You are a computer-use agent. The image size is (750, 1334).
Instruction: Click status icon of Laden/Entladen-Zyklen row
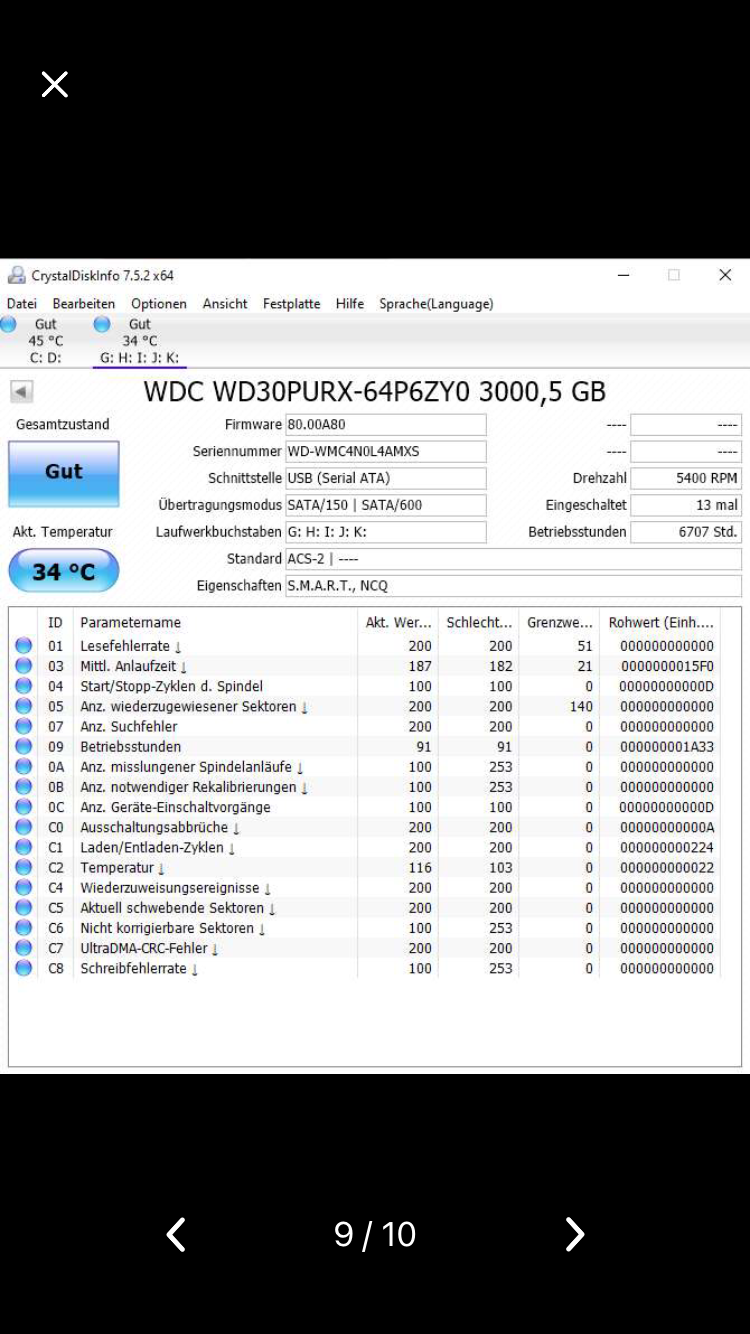[23, 848]
